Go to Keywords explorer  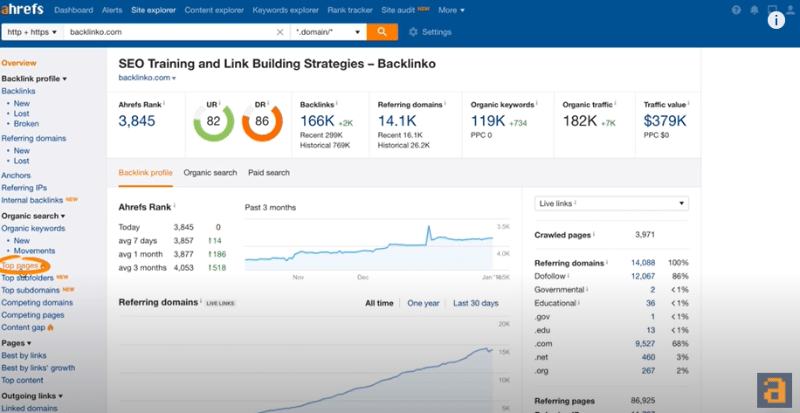coord(286,10)
